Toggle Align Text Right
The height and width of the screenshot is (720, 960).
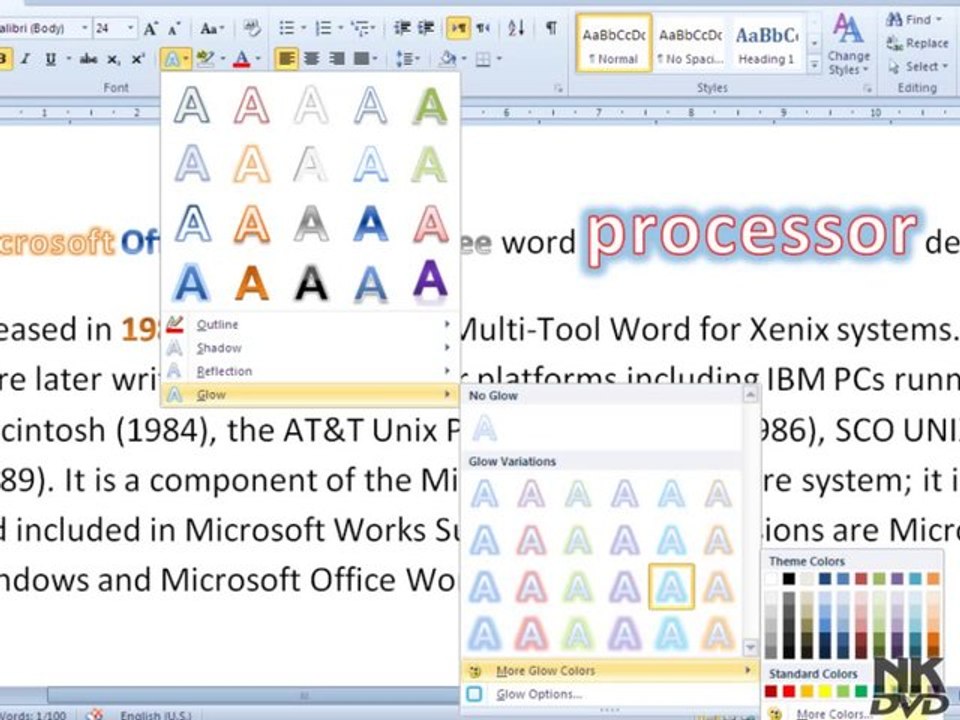click(x=337, y=59)
